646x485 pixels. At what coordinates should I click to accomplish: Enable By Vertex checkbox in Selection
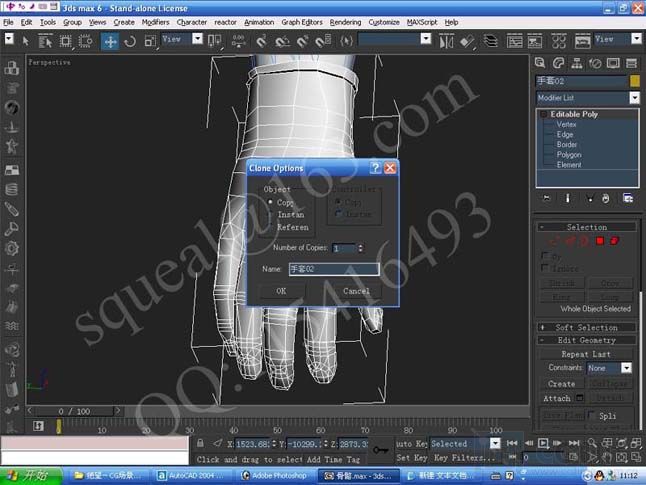[545, 255]
